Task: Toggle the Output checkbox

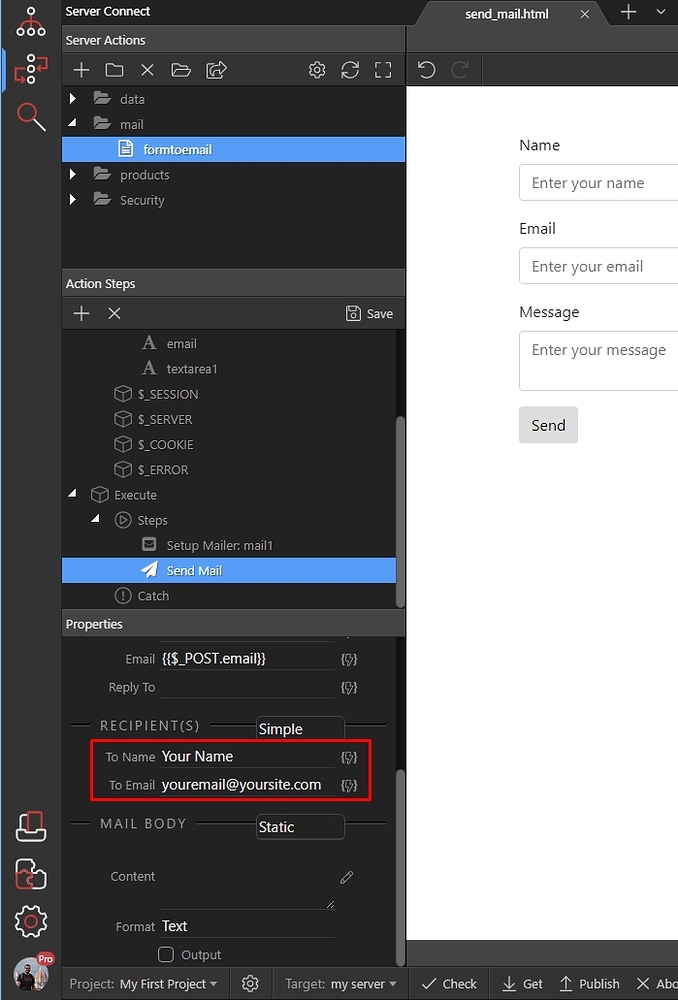Action: point(166,954)
